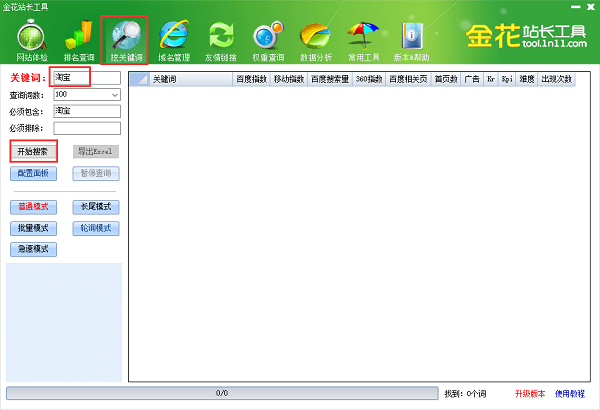Open the 网站体检 site checkup tool
Image resolution: width=600 pixels, height=410 pixels.
tap(31, 40)
